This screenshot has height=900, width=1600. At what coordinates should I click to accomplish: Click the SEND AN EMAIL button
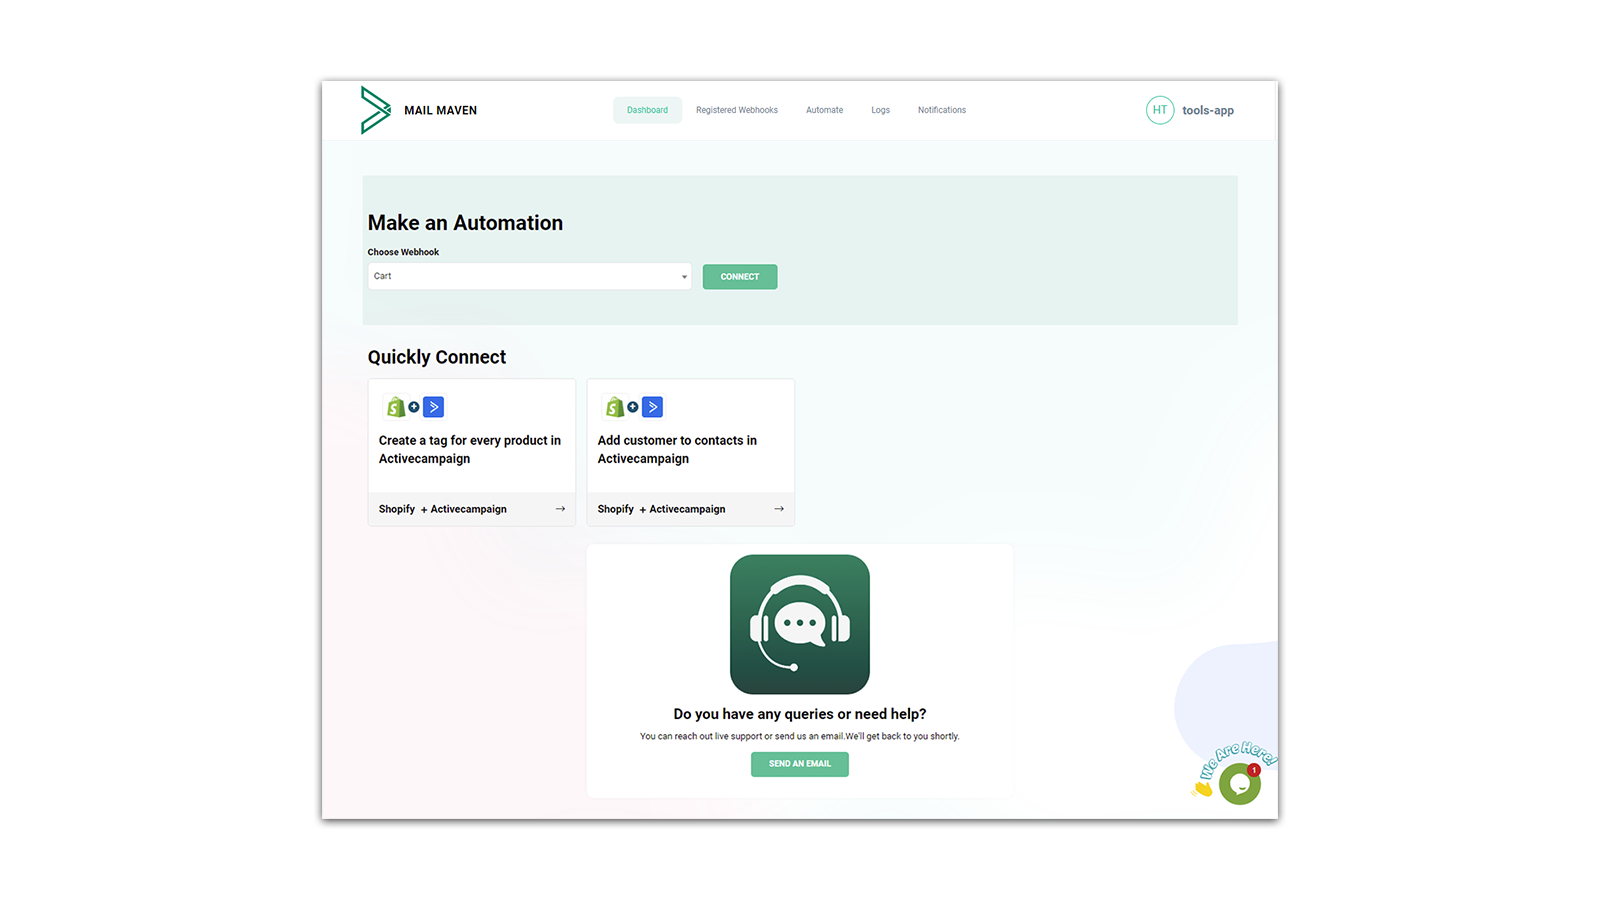point(800,764)
